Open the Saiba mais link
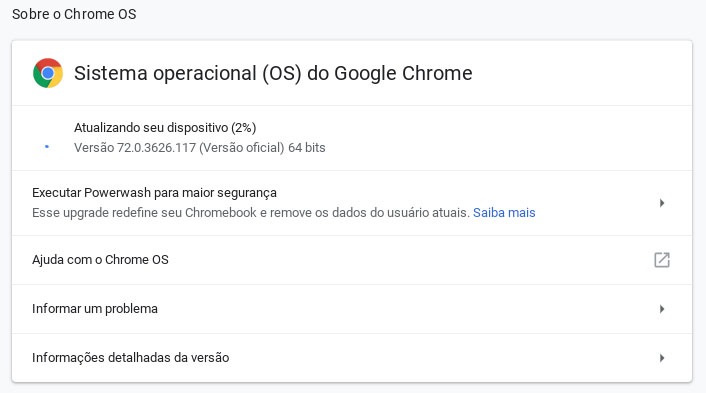Viewport: 706px width, 393px height. pyautogui.click(x=504, y=212)
